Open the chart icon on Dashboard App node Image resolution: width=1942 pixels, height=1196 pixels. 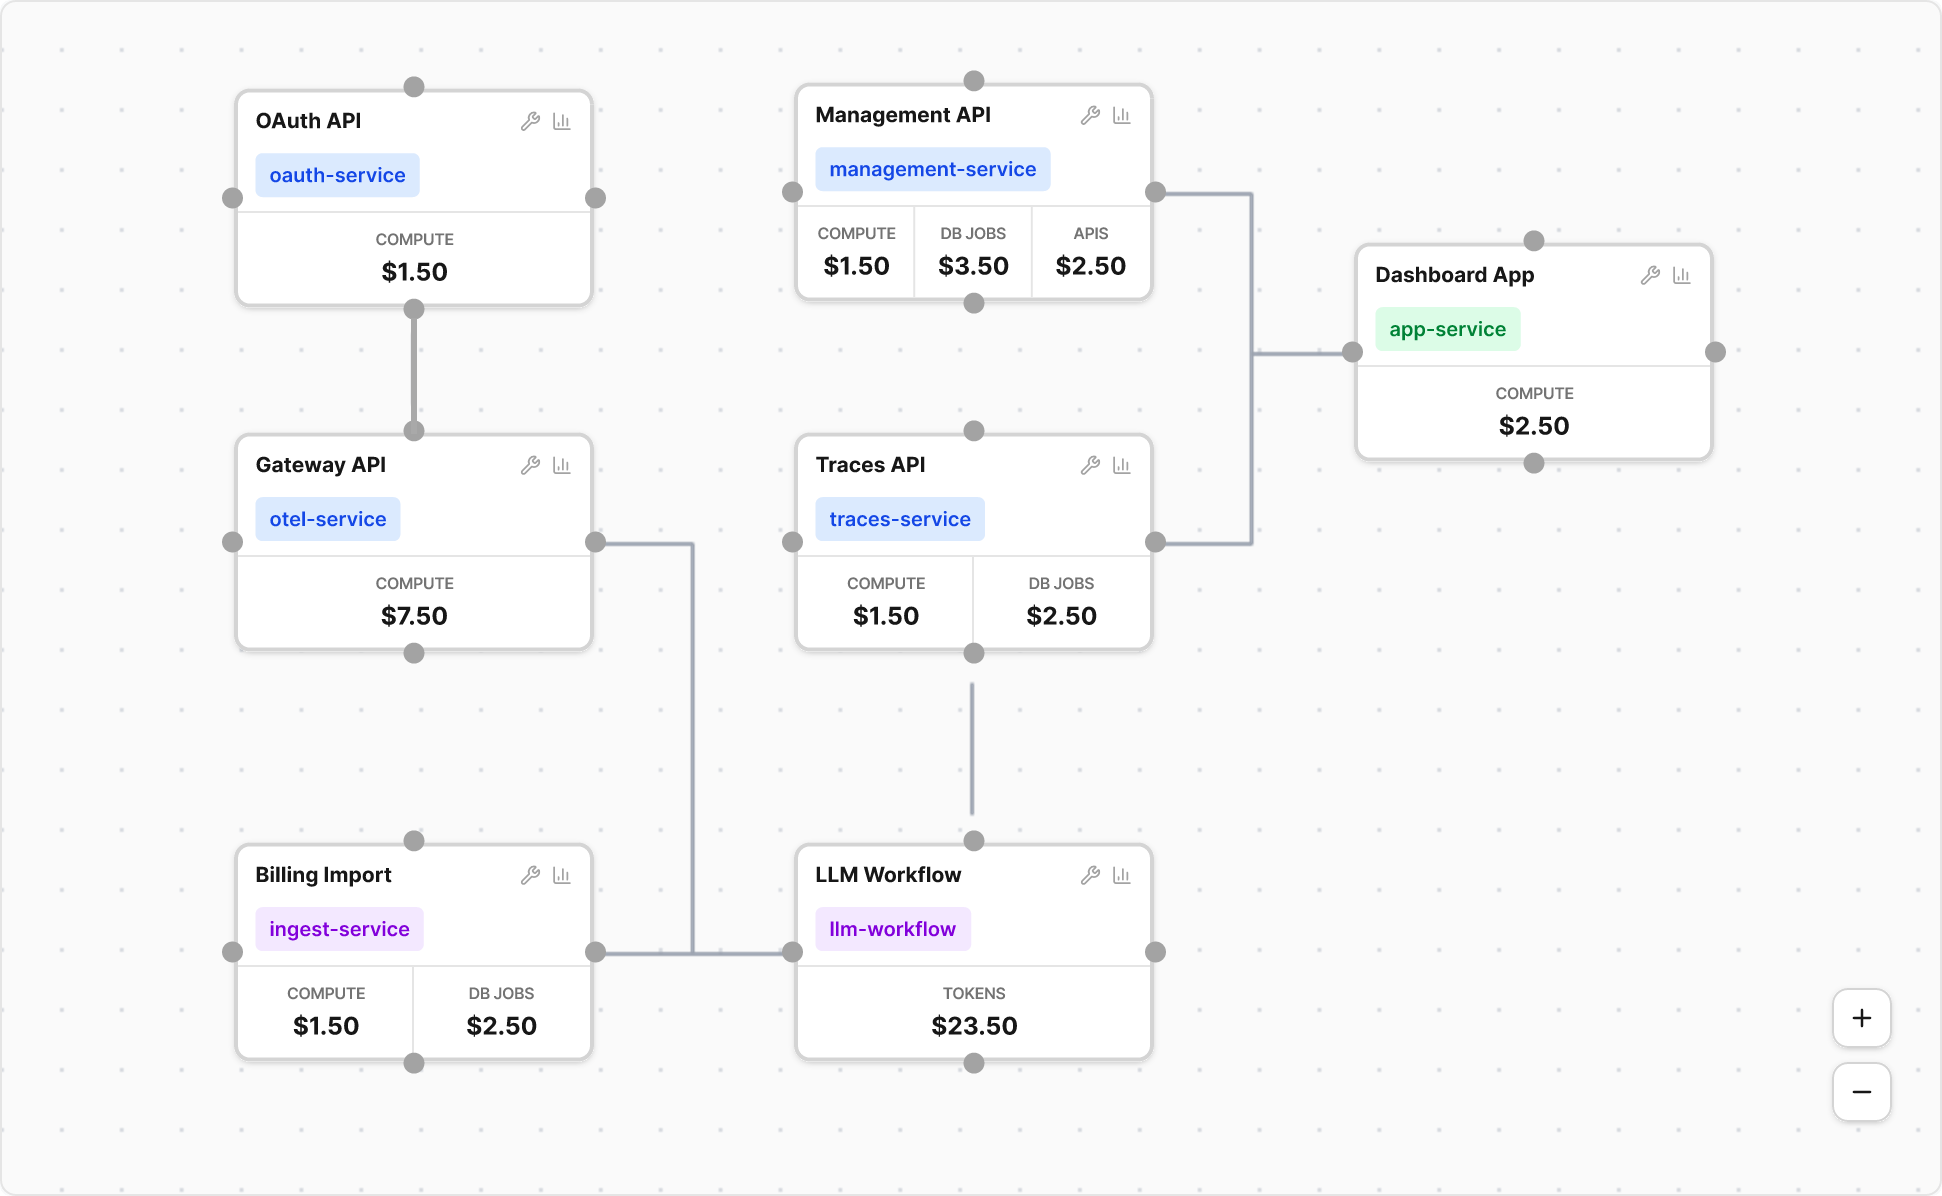point(1682,275)
